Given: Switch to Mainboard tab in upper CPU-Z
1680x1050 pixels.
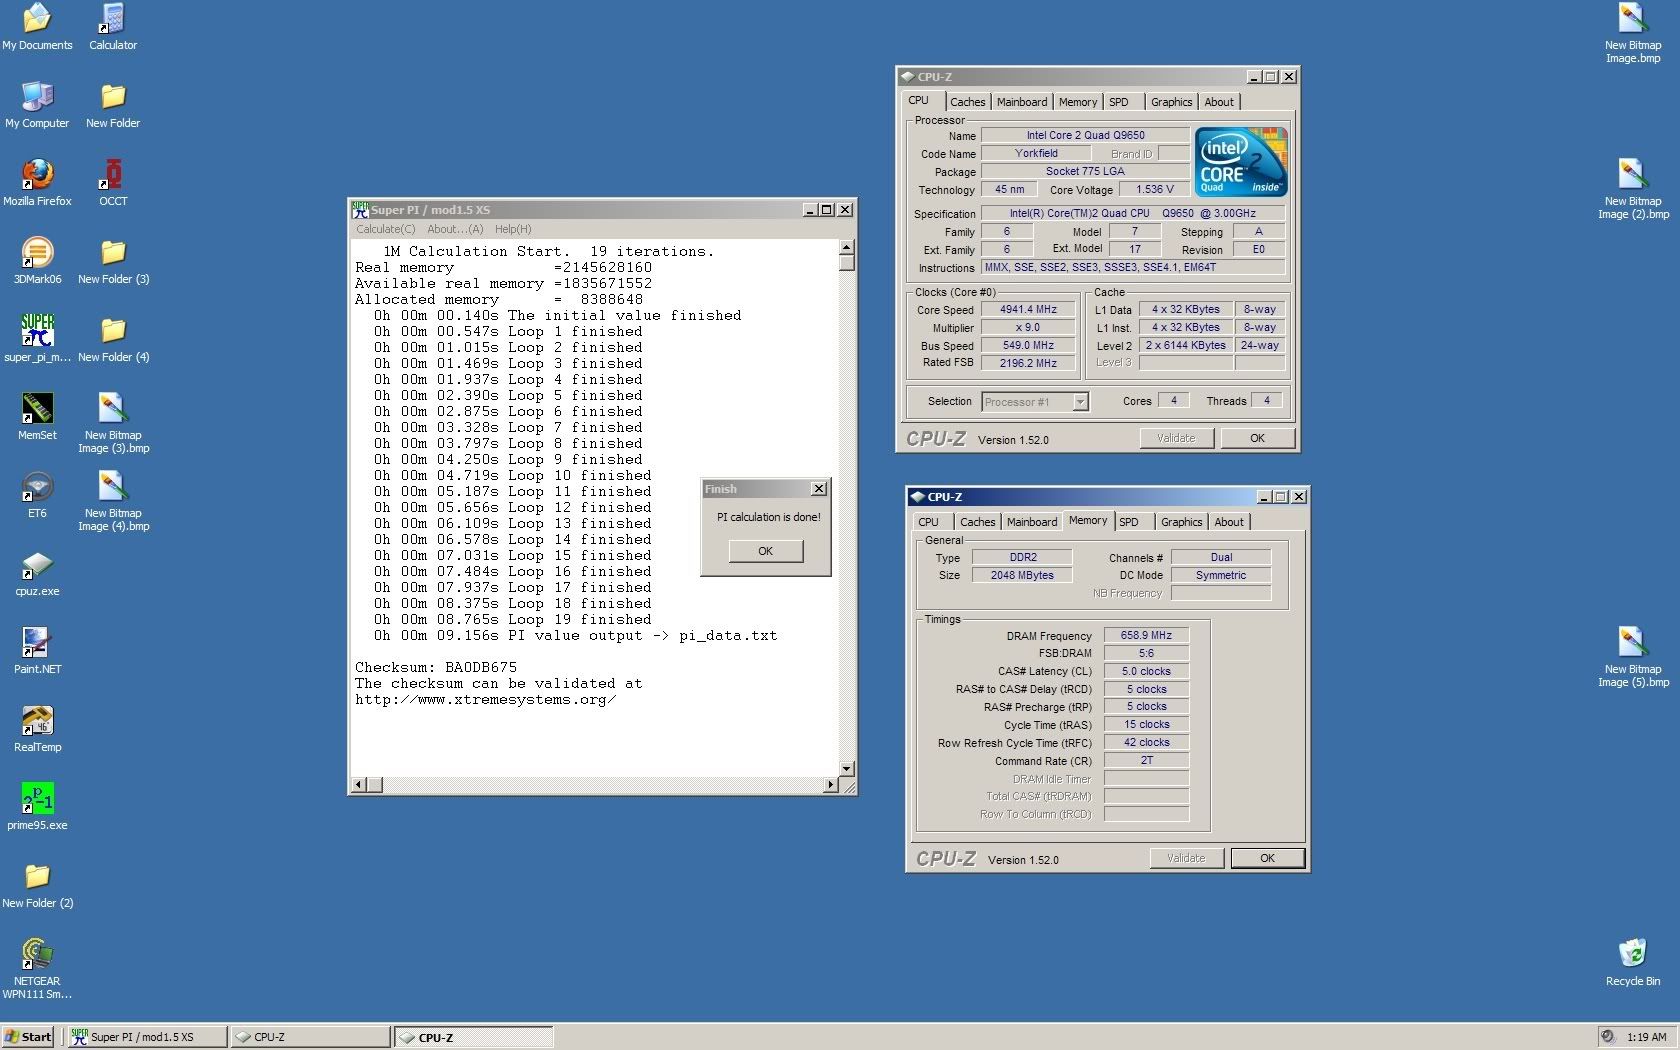Looking at the screenshot, I should [1022, 102].
